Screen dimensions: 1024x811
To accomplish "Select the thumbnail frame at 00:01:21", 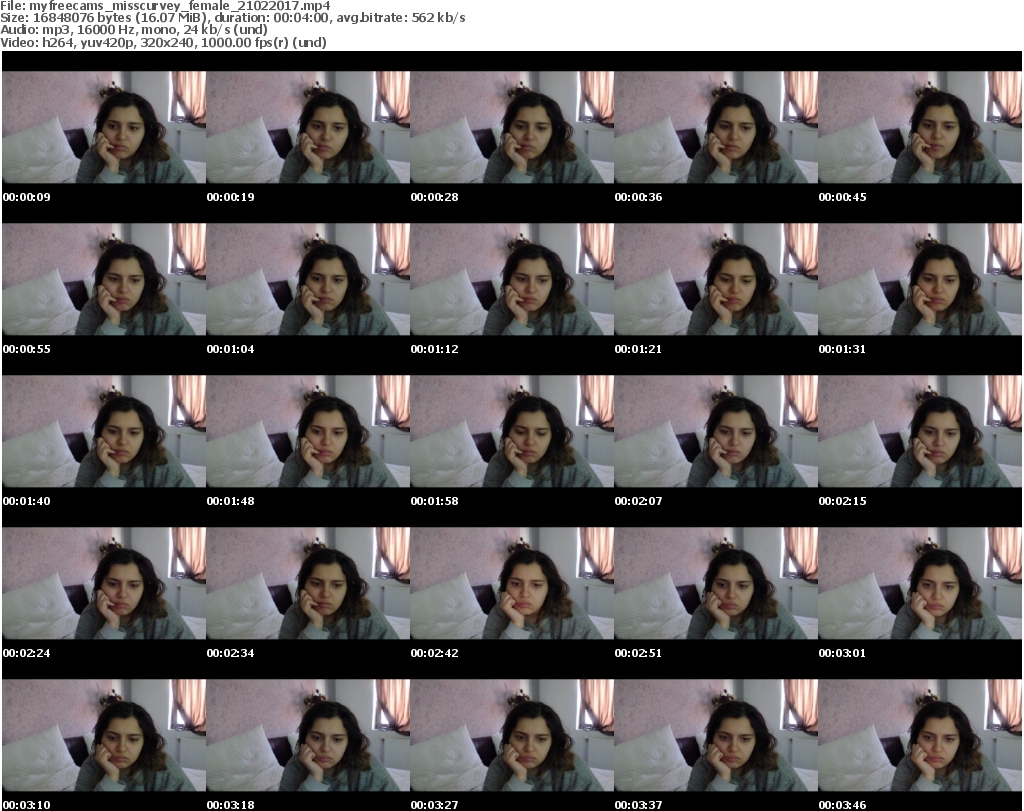I will pos(716,279).
